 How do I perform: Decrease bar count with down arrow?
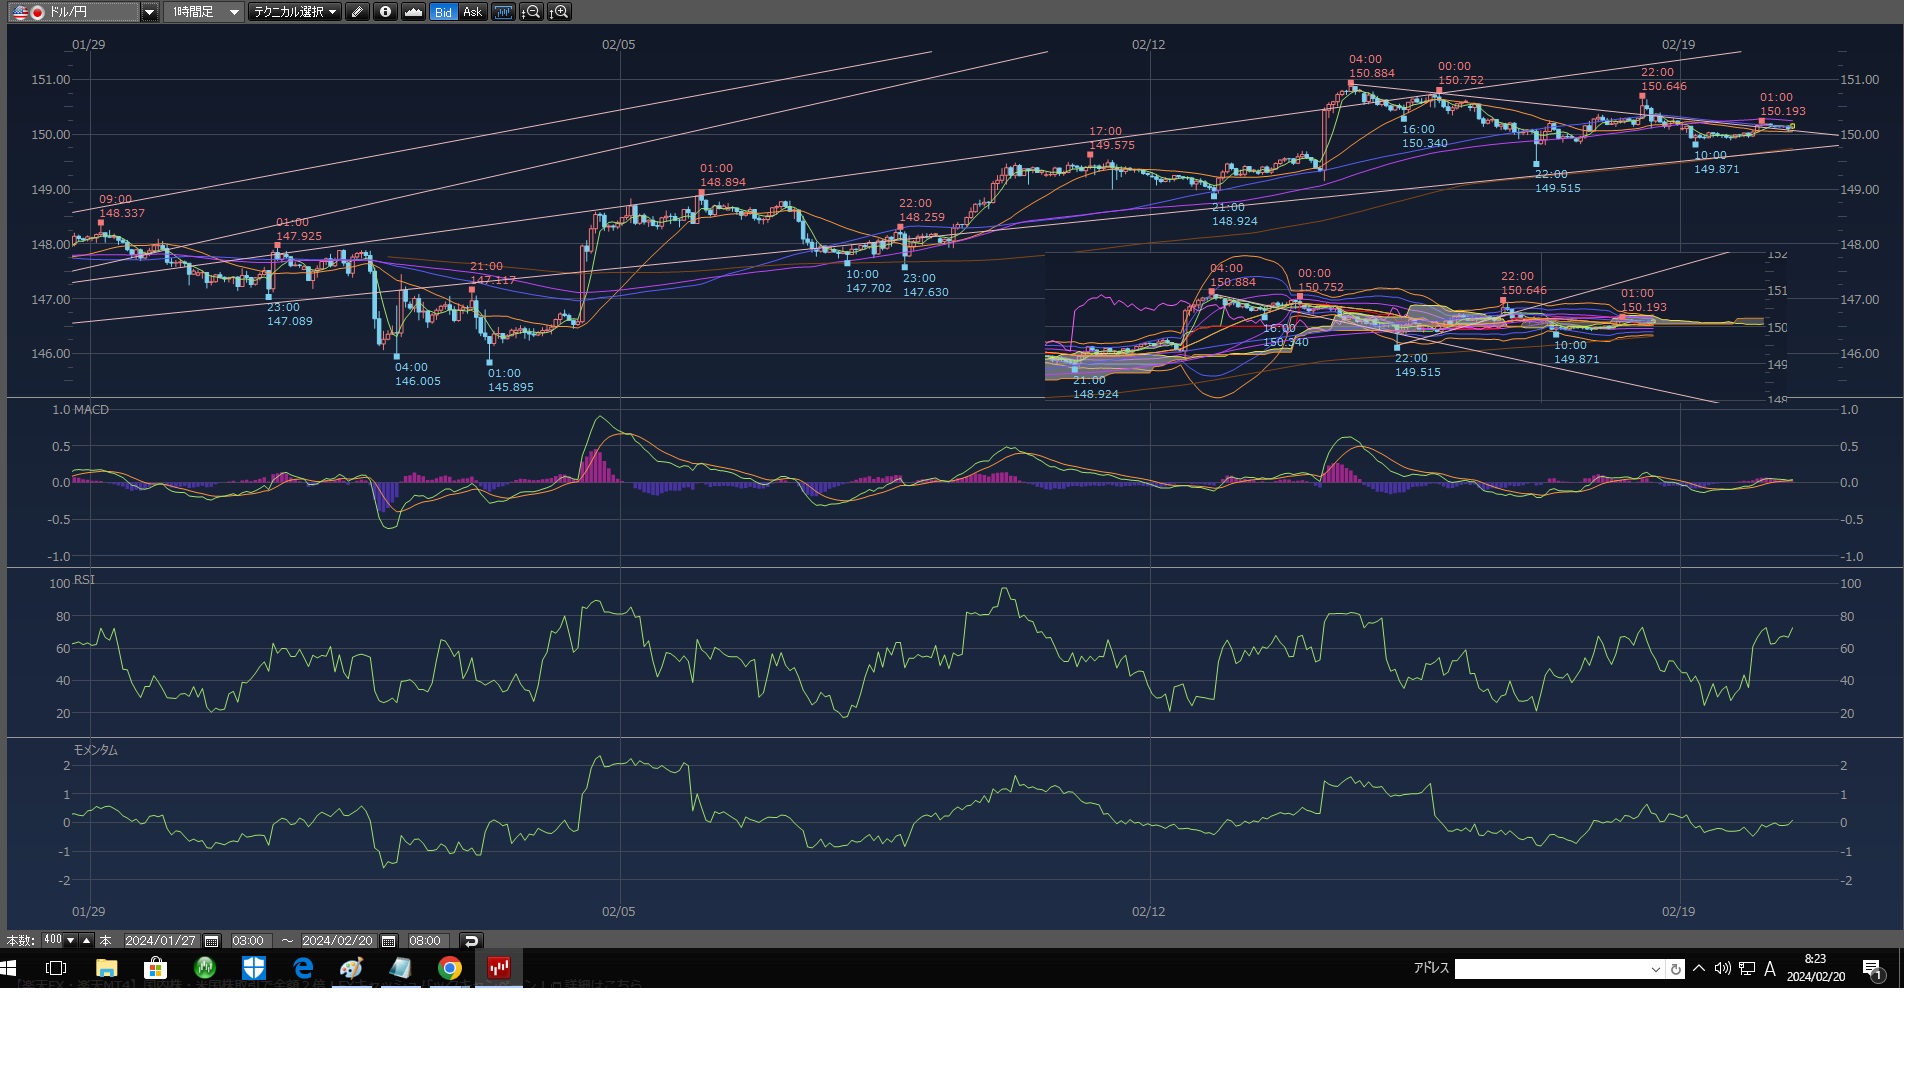[70, 941]
